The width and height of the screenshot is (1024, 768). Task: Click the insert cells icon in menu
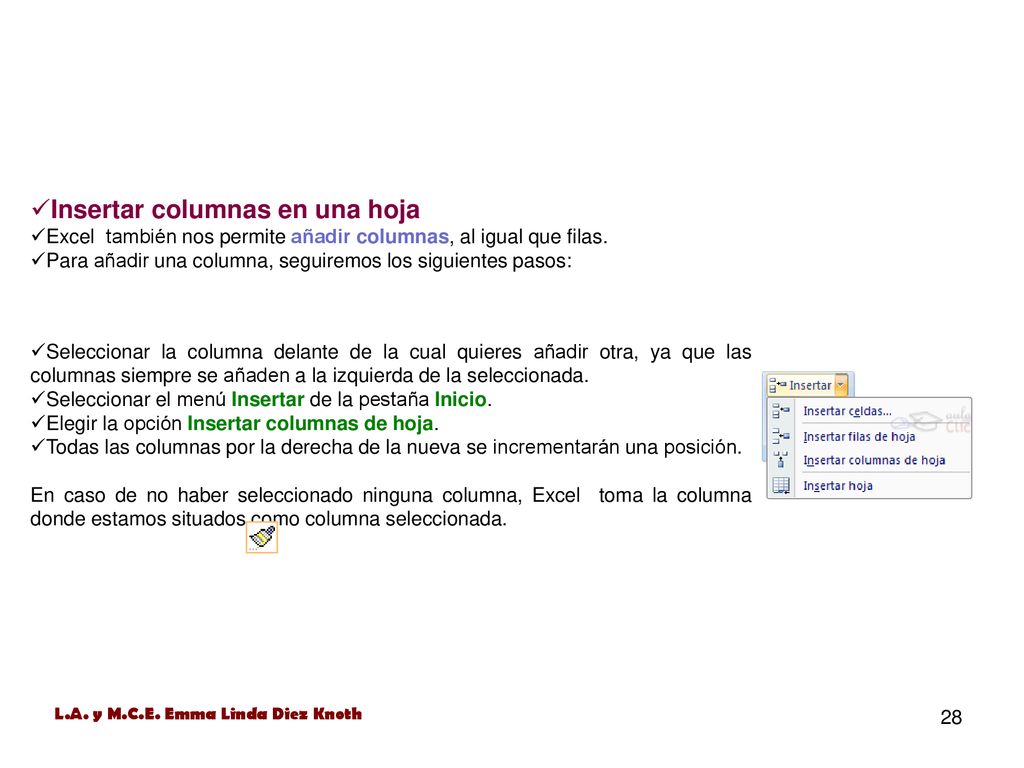[x=780, y=411]
